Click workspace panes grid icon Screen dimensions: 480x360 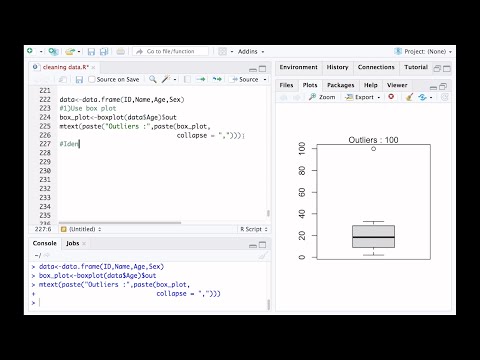222,51
